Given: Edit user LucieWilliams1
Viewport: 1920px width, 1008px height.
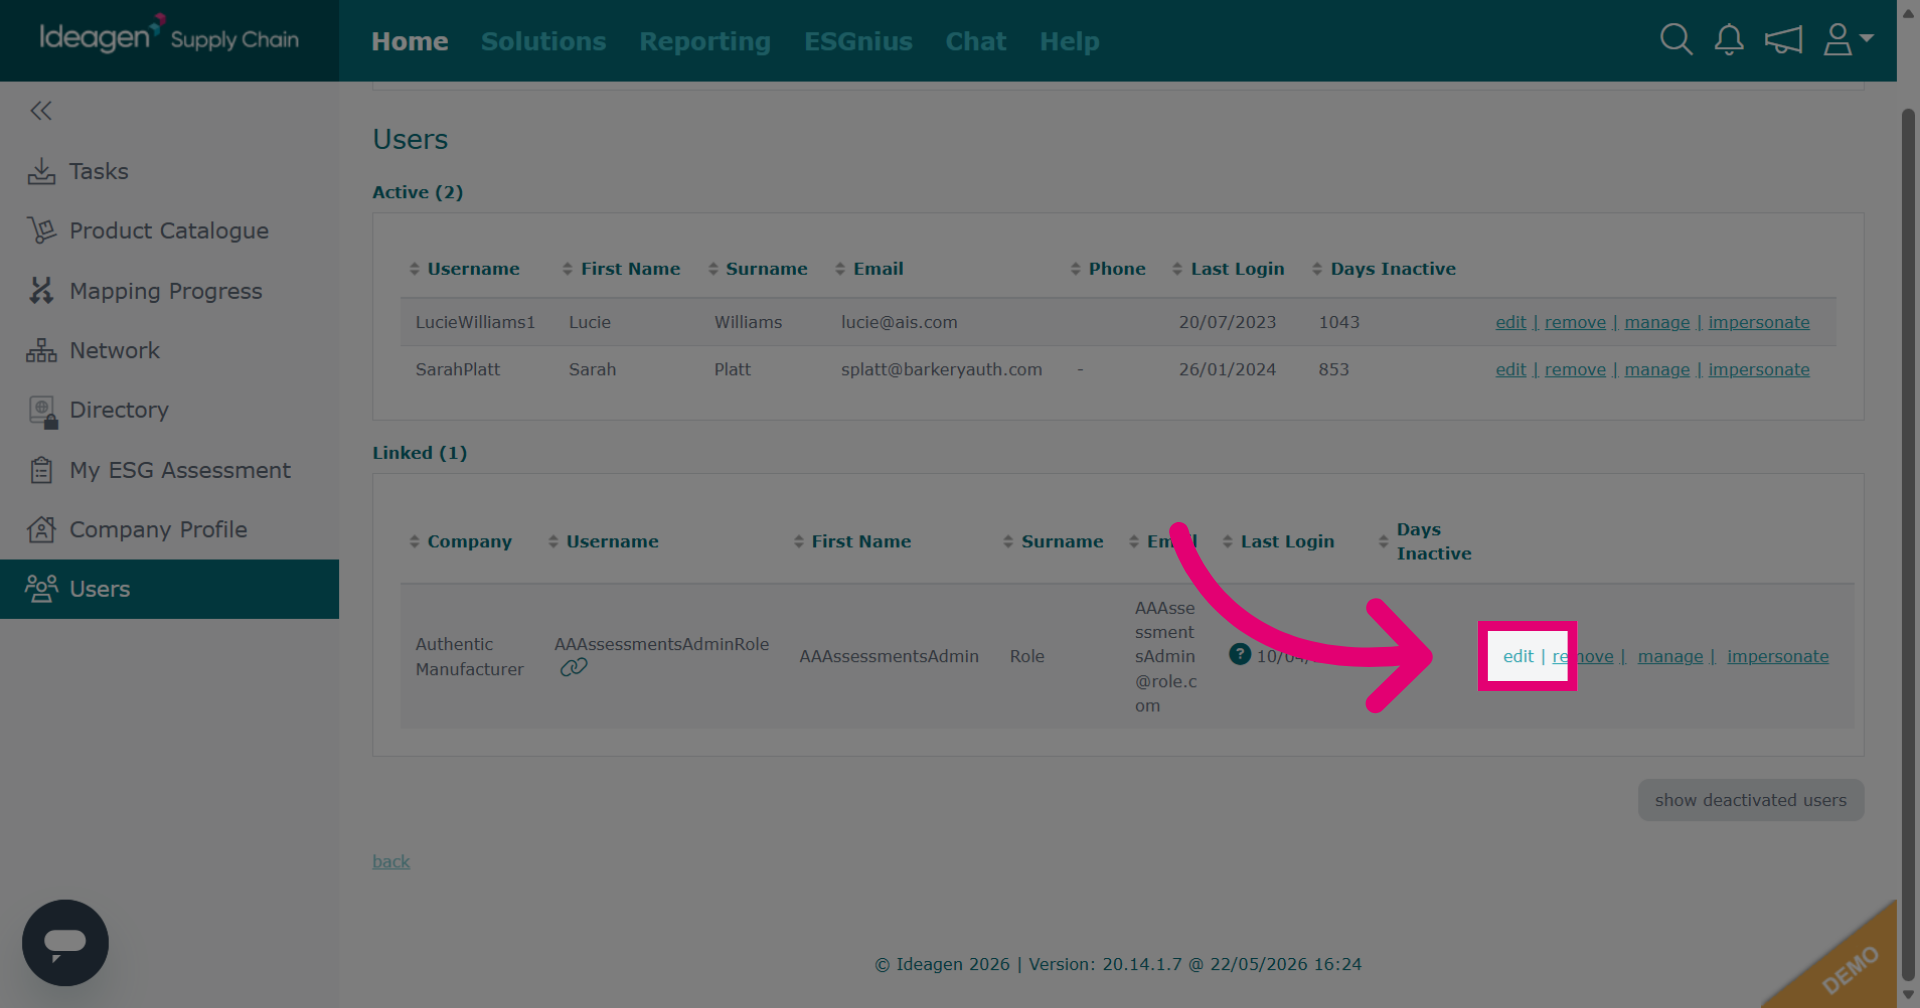Looking at the screenshot, I should [1510, 322].
